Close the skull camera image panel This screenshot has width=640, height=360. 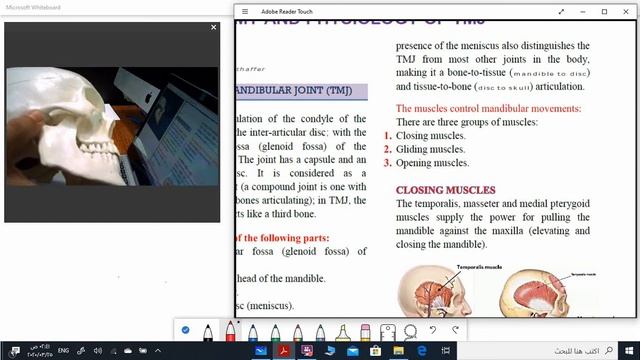pyautogui.click(x=213, y=27)
